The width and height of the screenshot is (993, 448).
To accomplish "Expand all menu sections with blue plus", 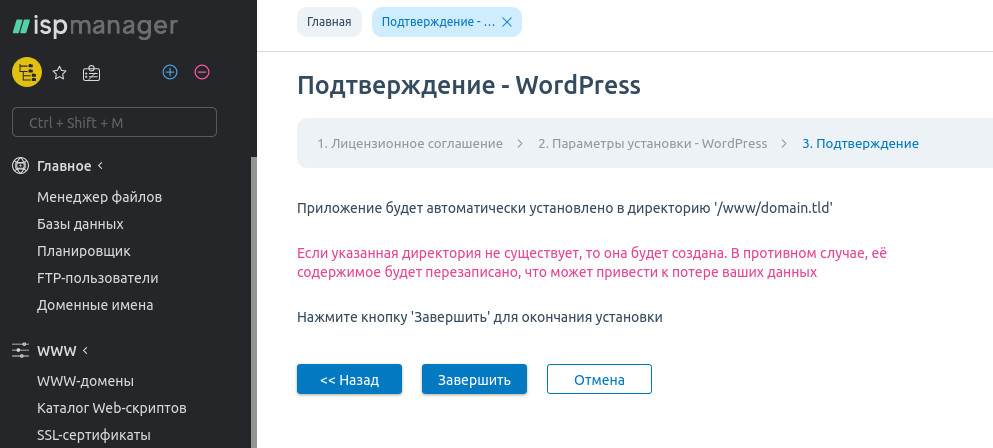I will click(x=170, y=72).
